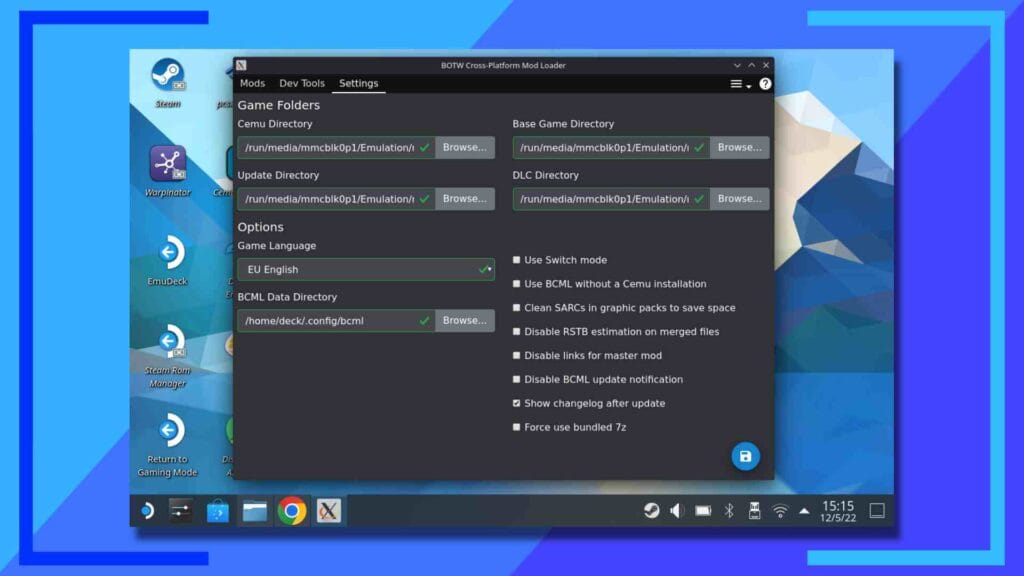Enable Disable RSTB estimation on merged files
The height and width of the screenshot is (576, 1024).
[x=517, y=332]
